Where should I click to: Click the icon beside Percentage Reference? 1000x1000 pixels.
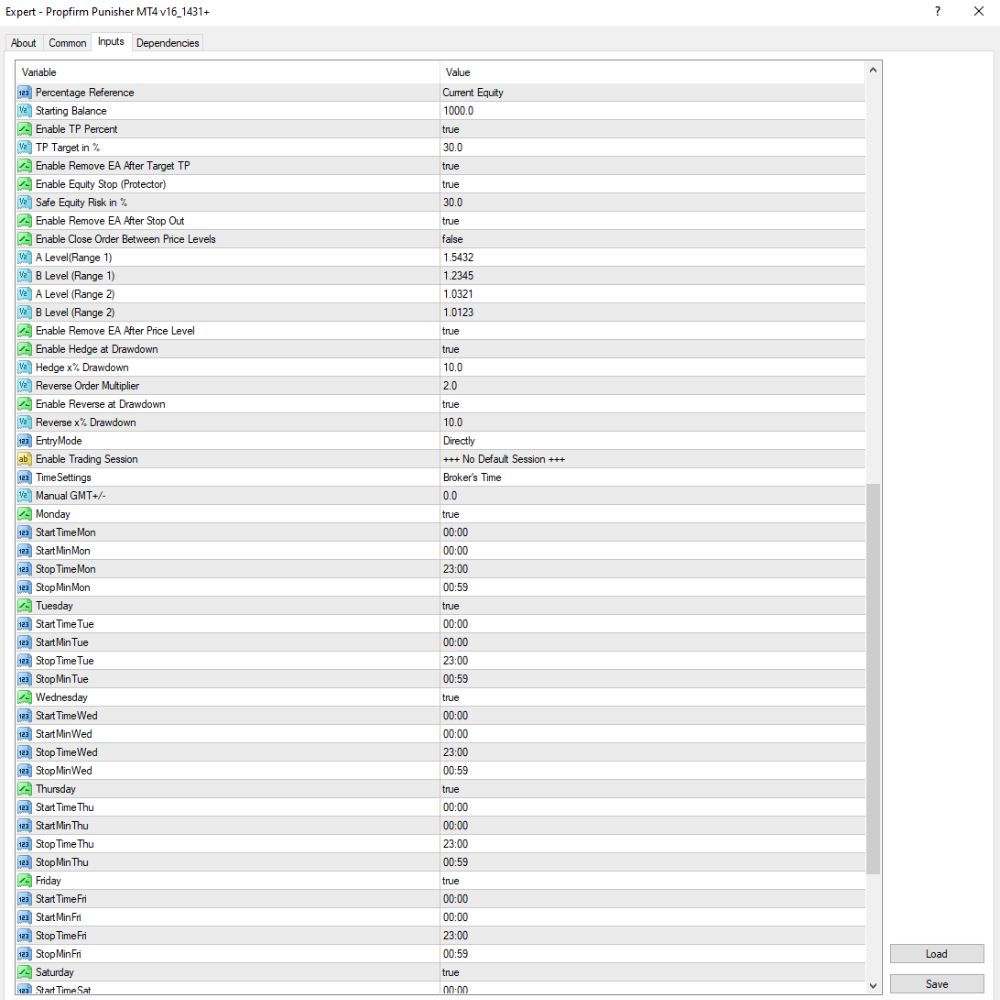[24, 92]
